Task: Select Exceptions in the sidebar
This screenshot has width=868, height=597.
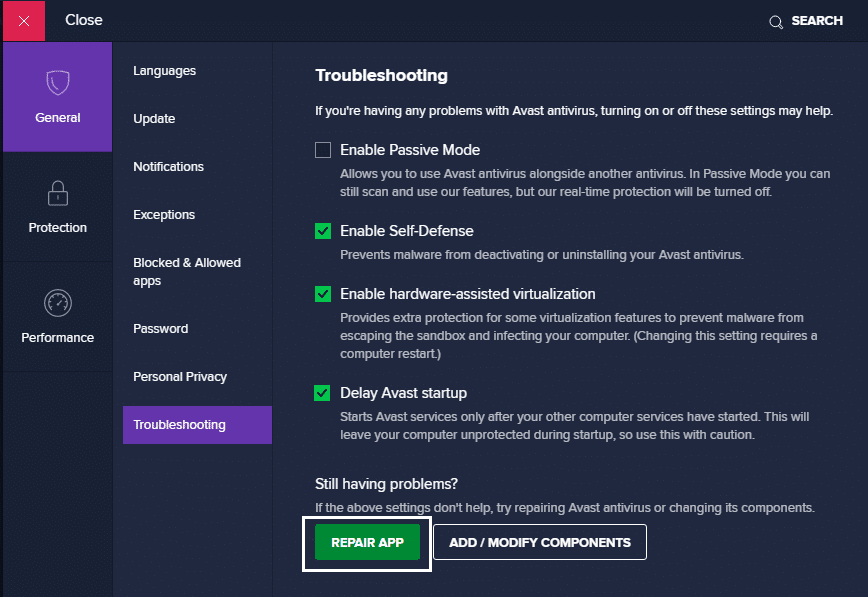Action: [x=164, y=215]
